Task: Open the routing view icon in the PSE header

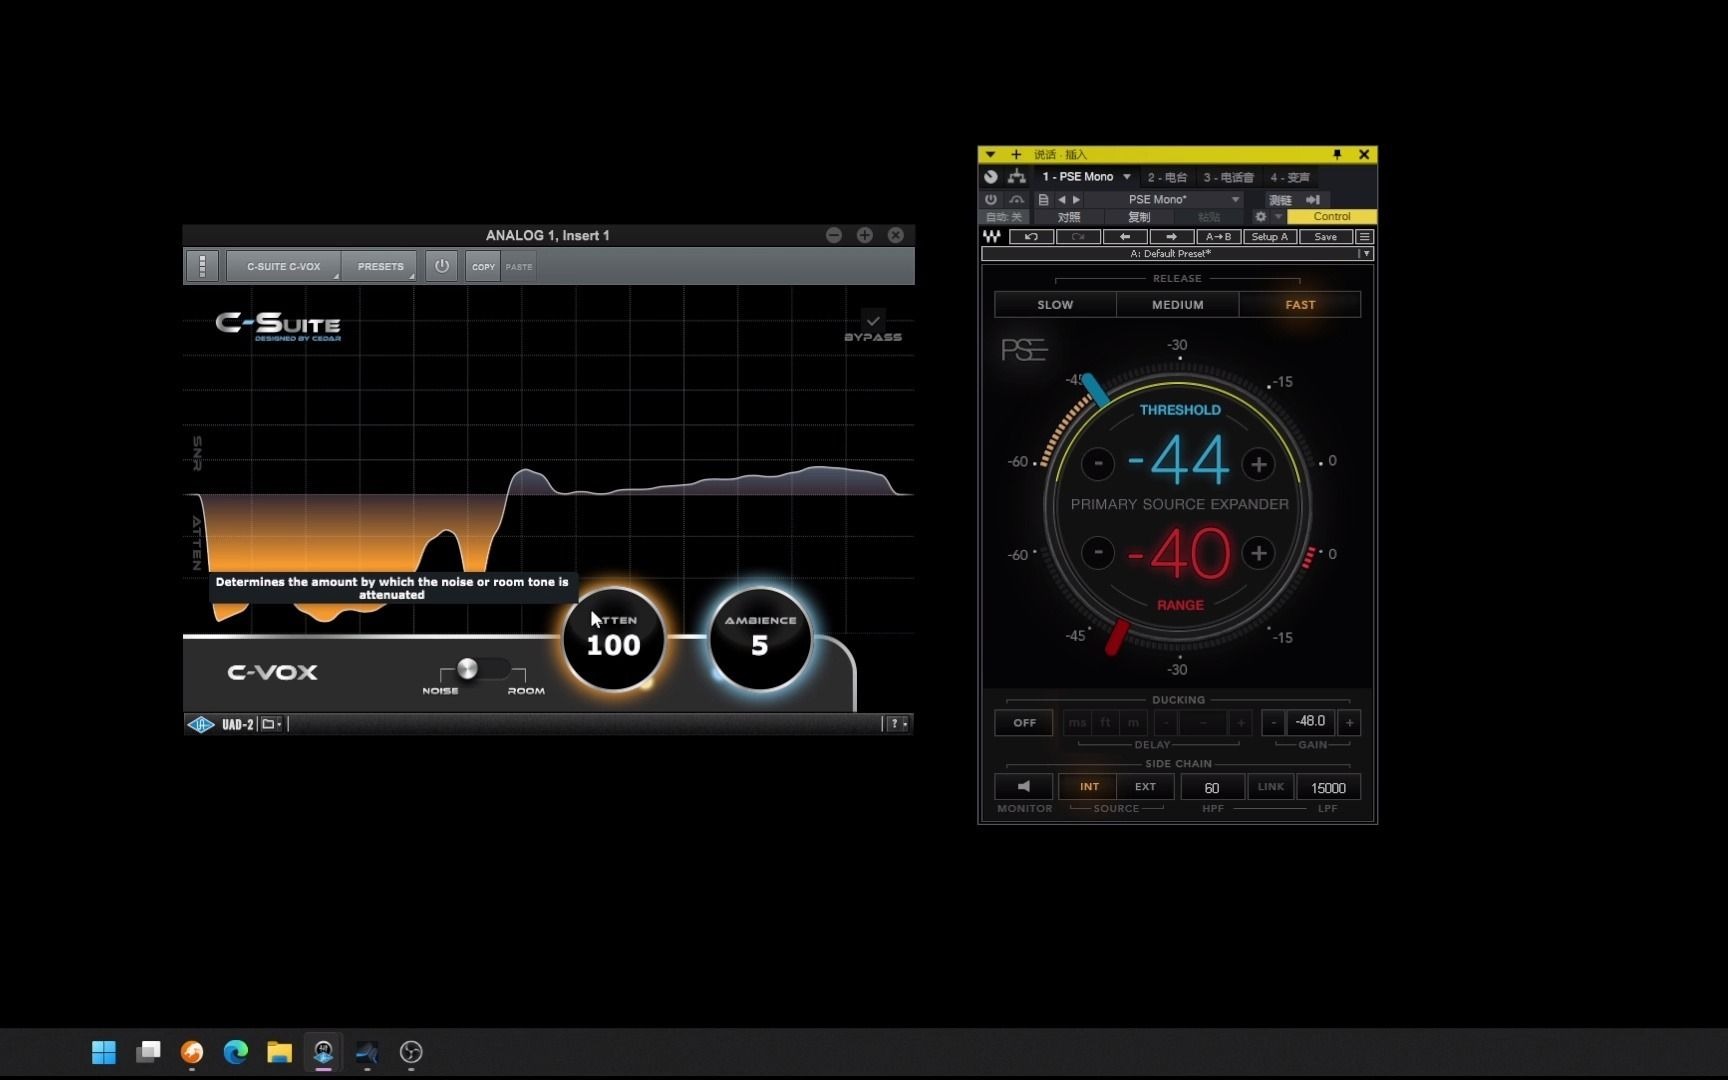Action: click(1017, 177)
